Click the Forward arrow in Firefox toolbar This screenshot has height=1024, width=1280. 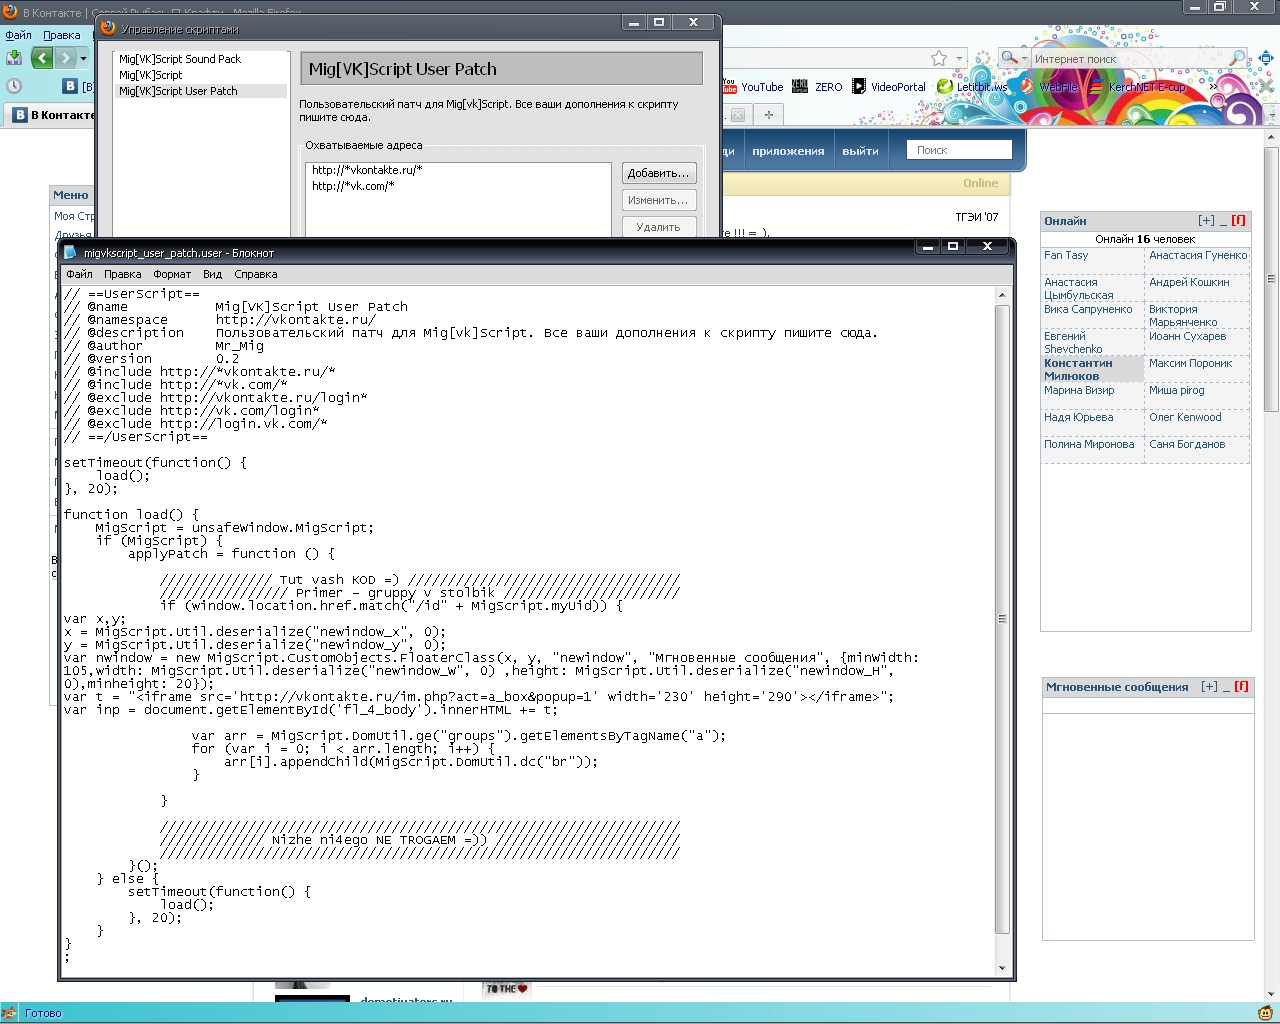65,58
